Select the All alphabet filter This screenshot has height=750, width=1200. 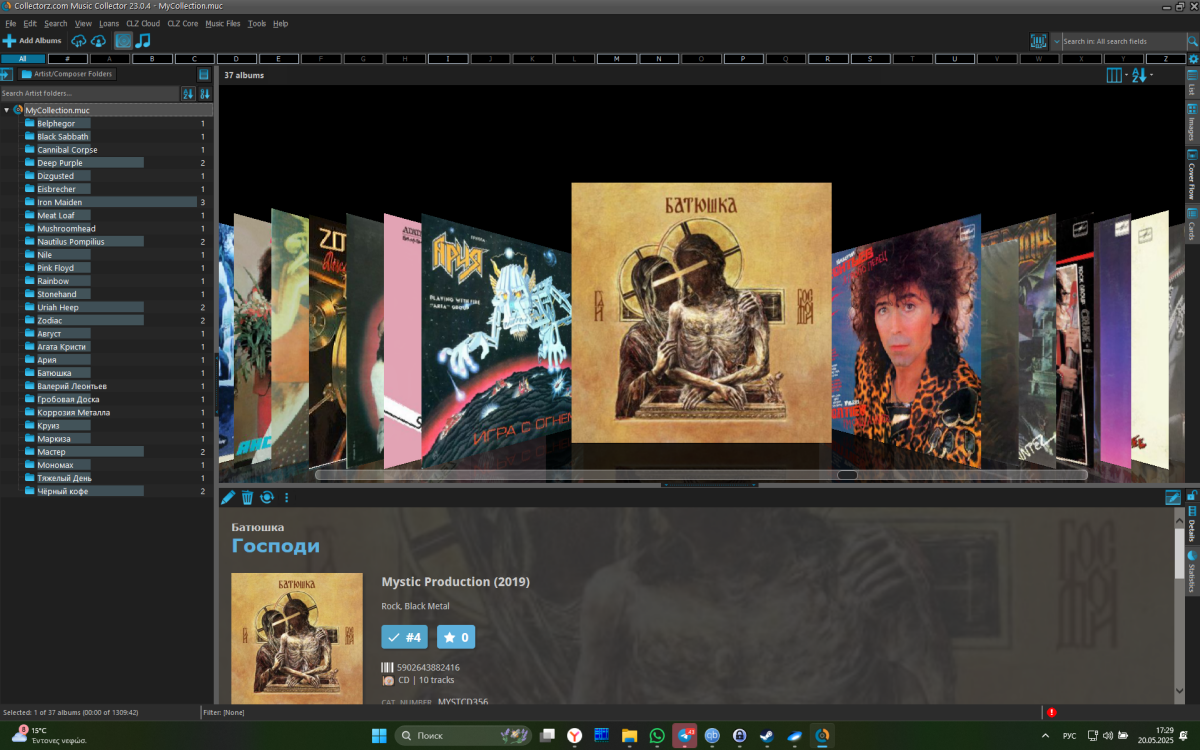coord(23,59)
